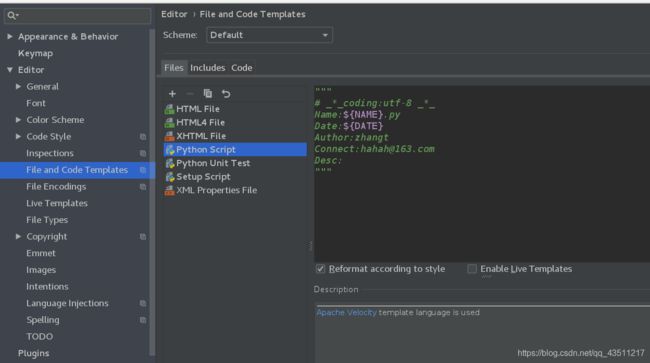Switch to the Includes tab
Image resolution: width=650 pixels, height=363 pixels.
click(x=207, y=68)
